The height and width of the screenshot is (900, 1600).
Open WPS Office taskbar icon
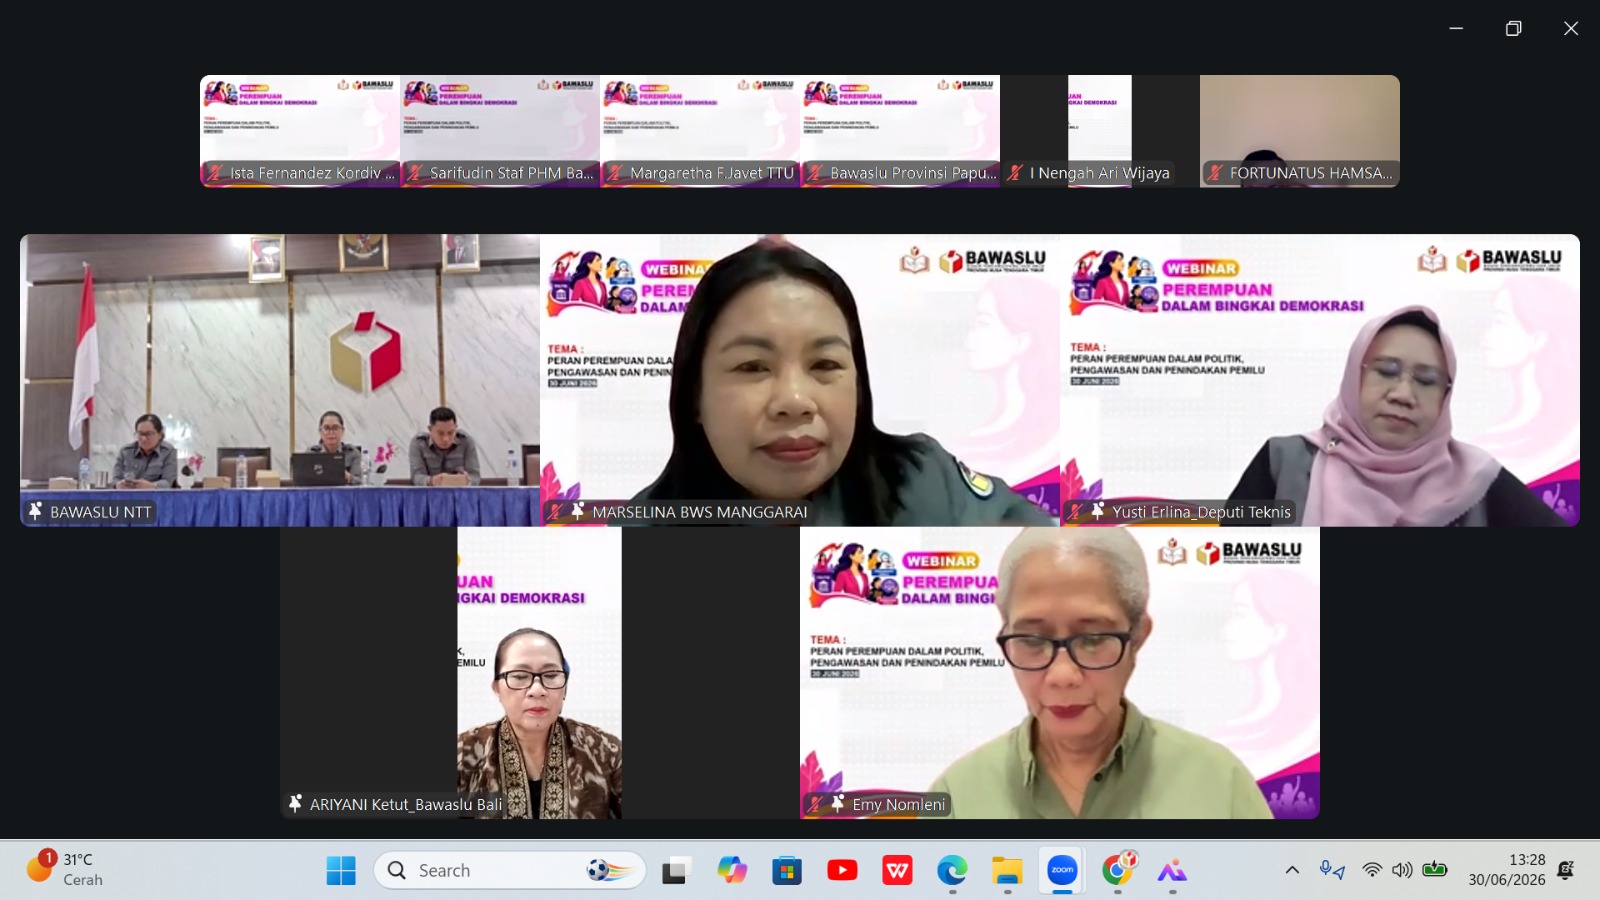click(897, 871)
